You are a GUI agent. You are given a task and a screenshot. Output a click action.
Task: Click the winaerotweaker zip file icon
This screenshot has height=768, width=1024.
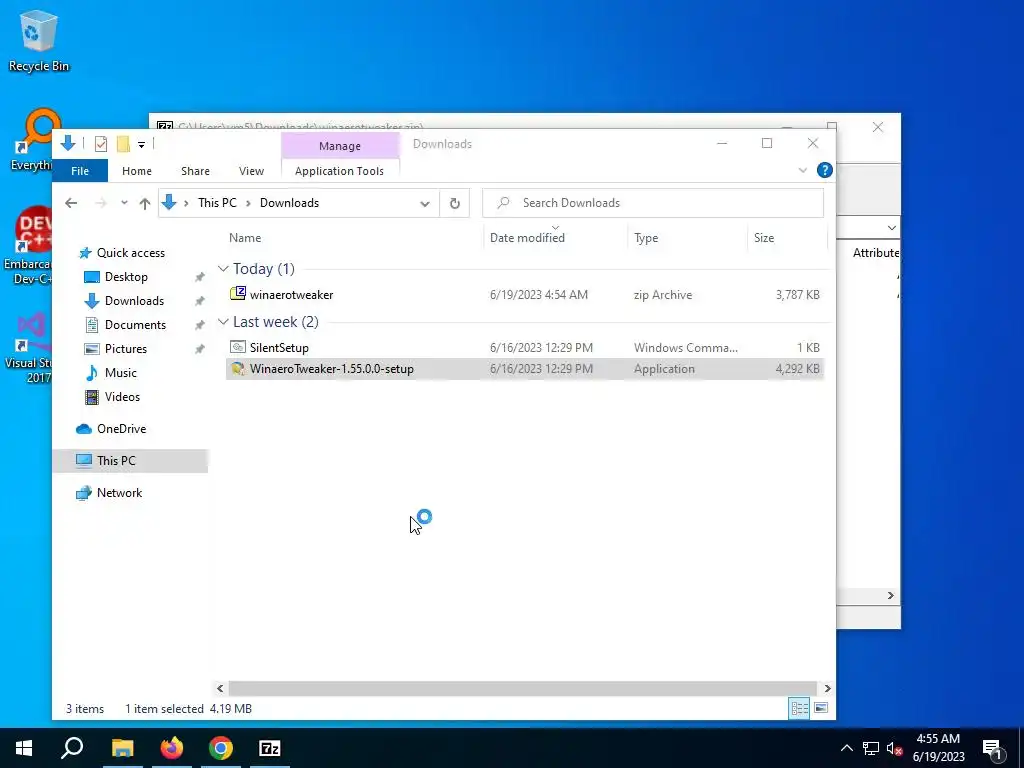tap(238, 294)
